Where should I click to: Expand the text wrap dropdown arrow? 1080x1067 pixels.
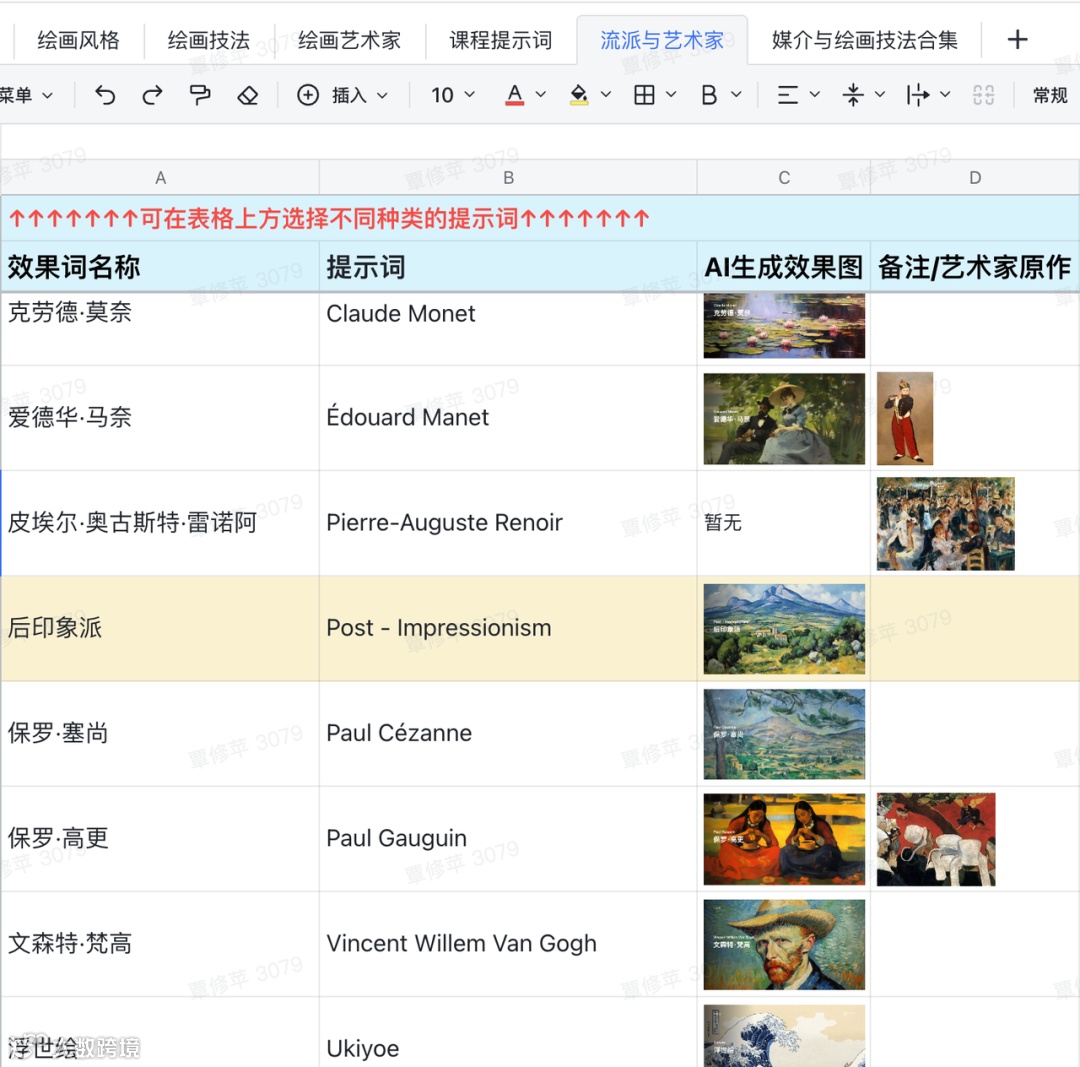(x=945, y=94)
